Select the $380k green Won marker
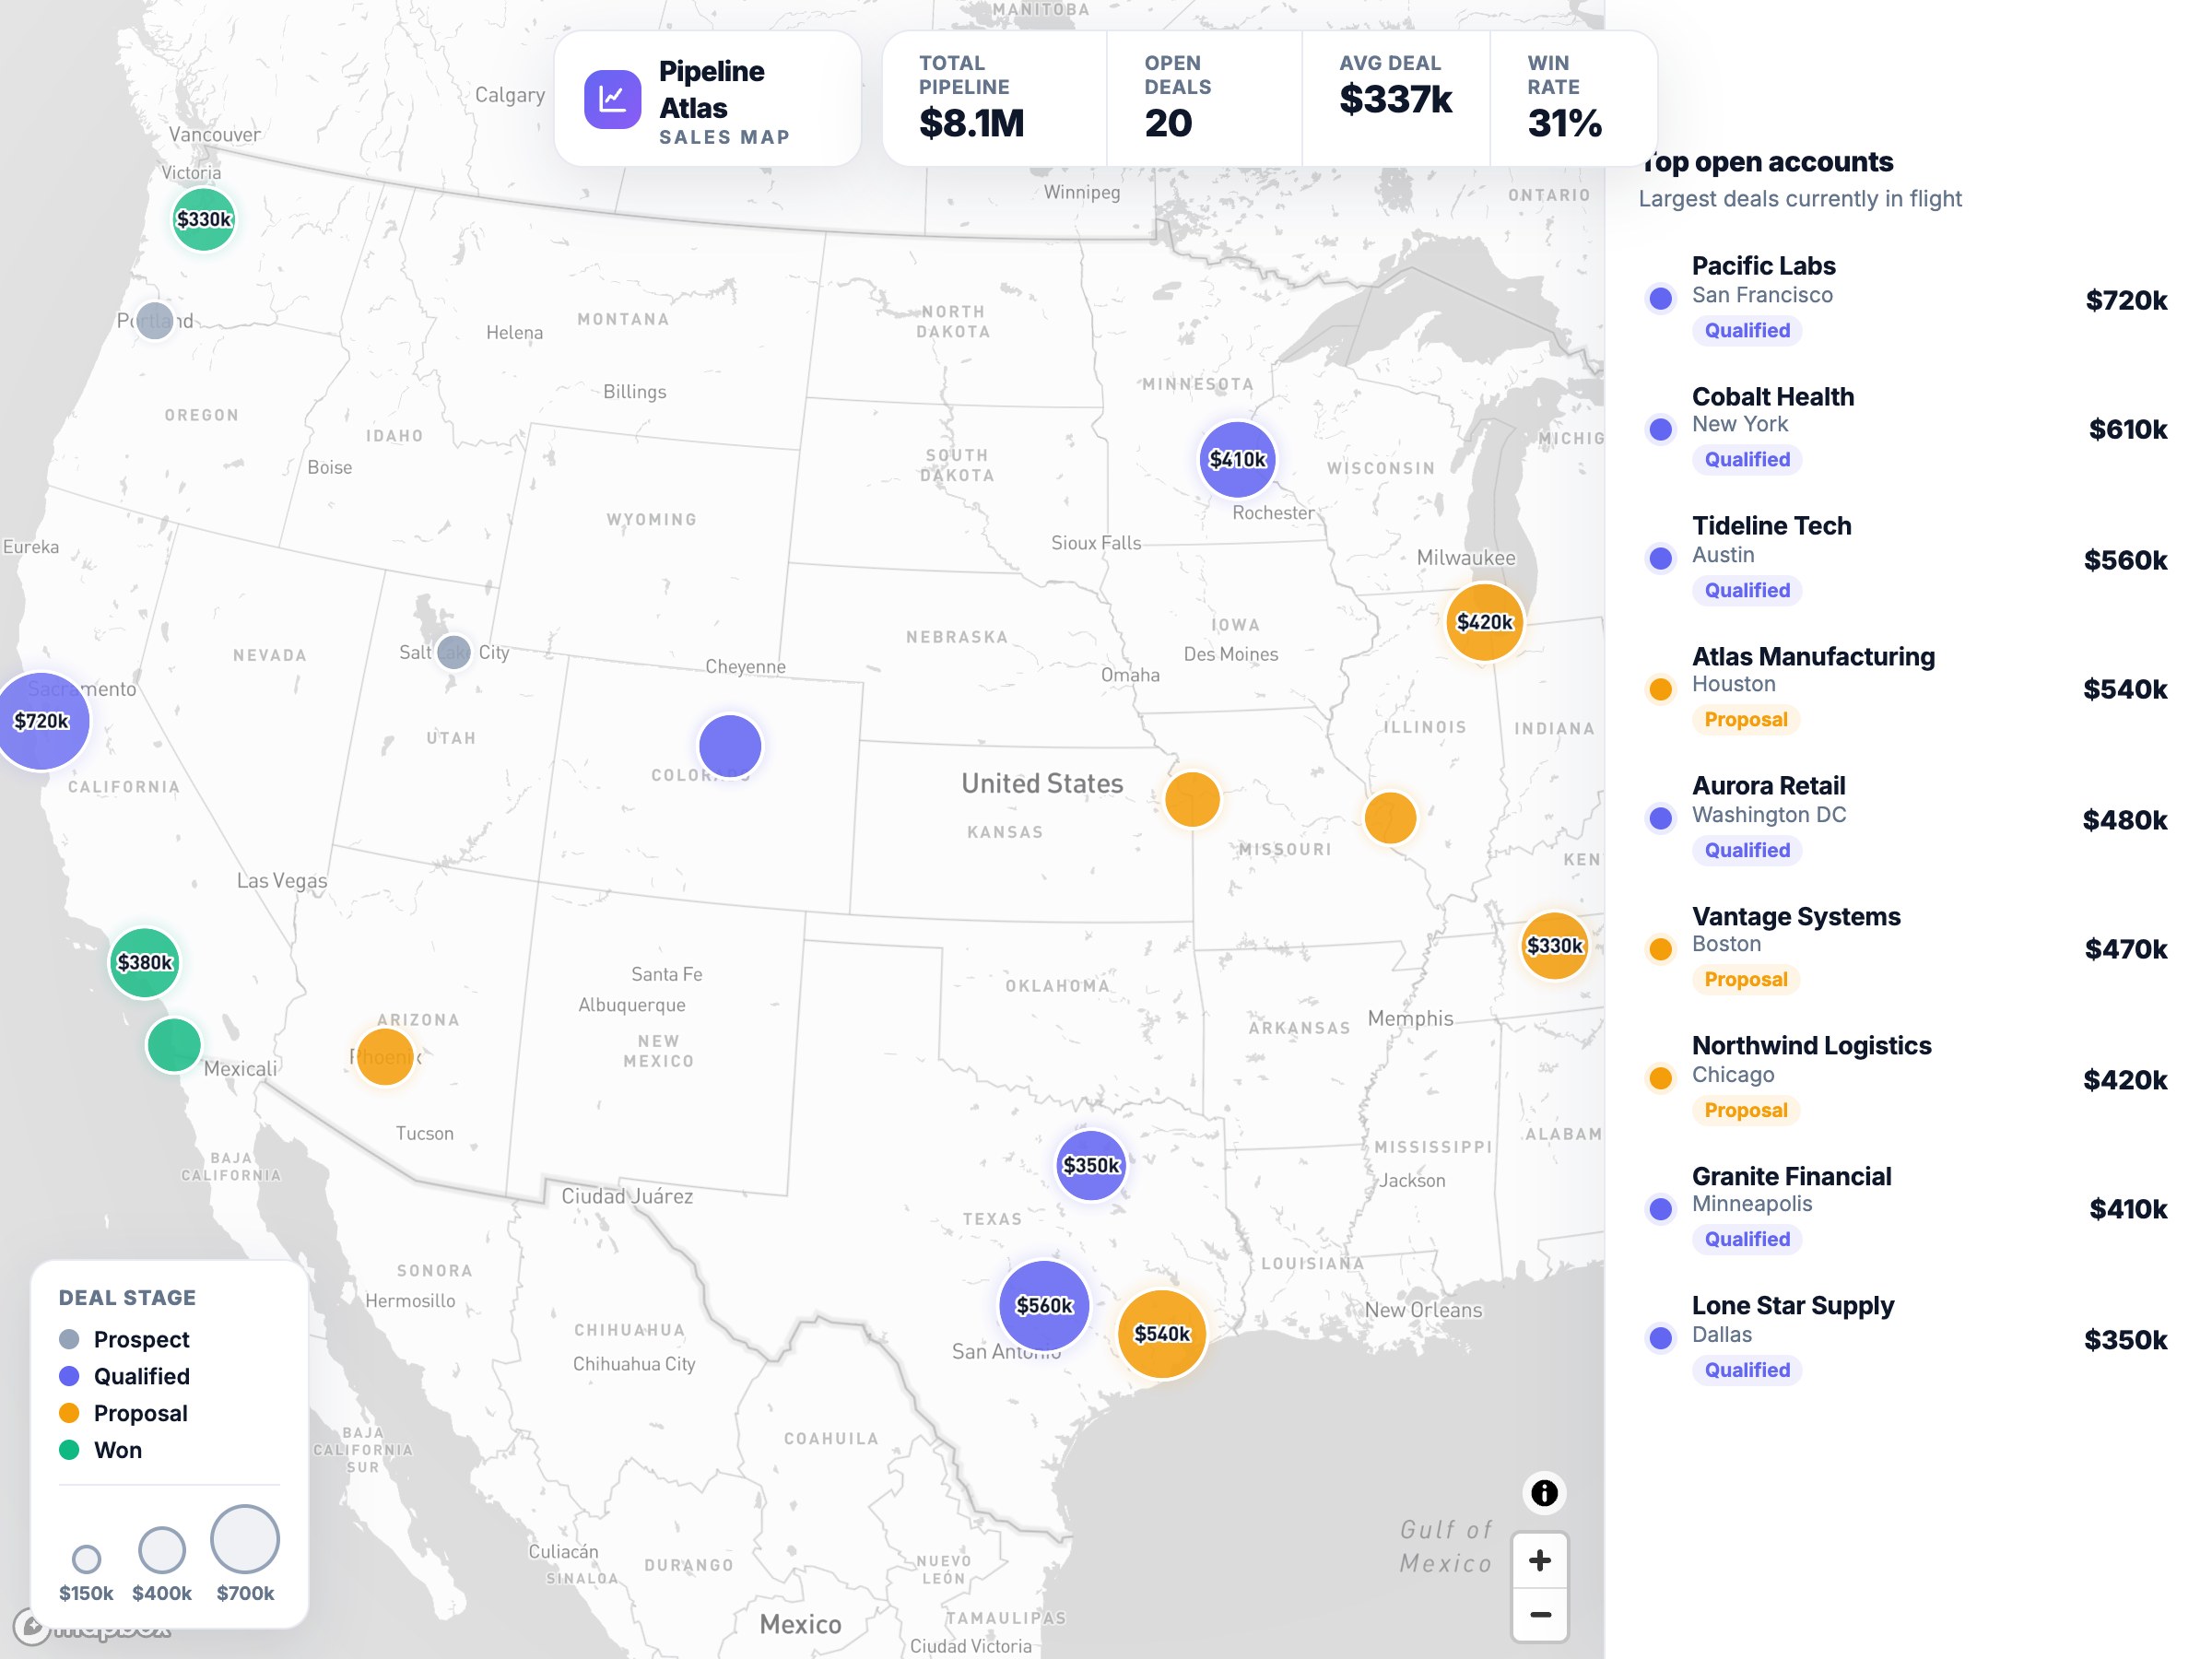 [145, 962]
